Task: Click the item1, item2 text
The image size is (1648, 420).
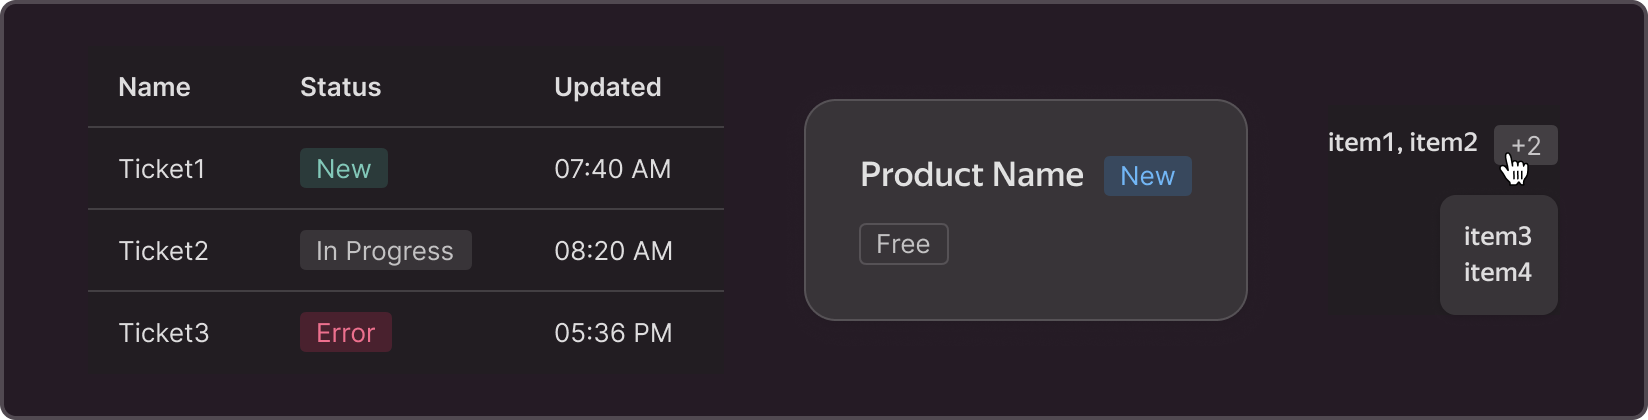Action: (1402, 143)
